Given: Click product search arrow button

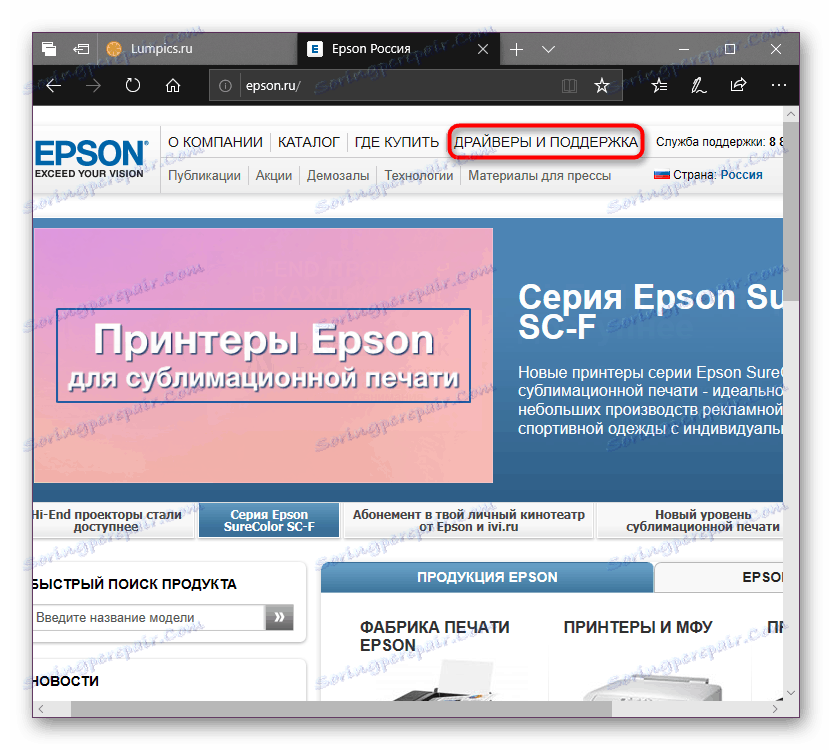Looking at the screenshot, I should [279, 617].
